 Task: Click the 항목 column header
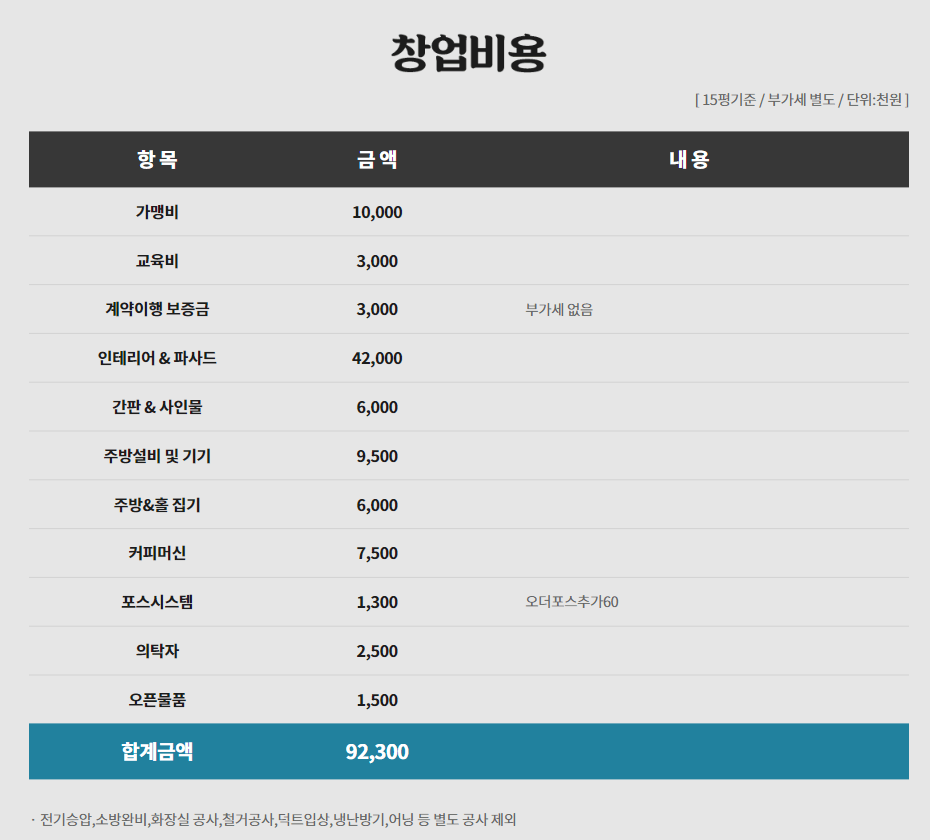[x=157, y=159]
